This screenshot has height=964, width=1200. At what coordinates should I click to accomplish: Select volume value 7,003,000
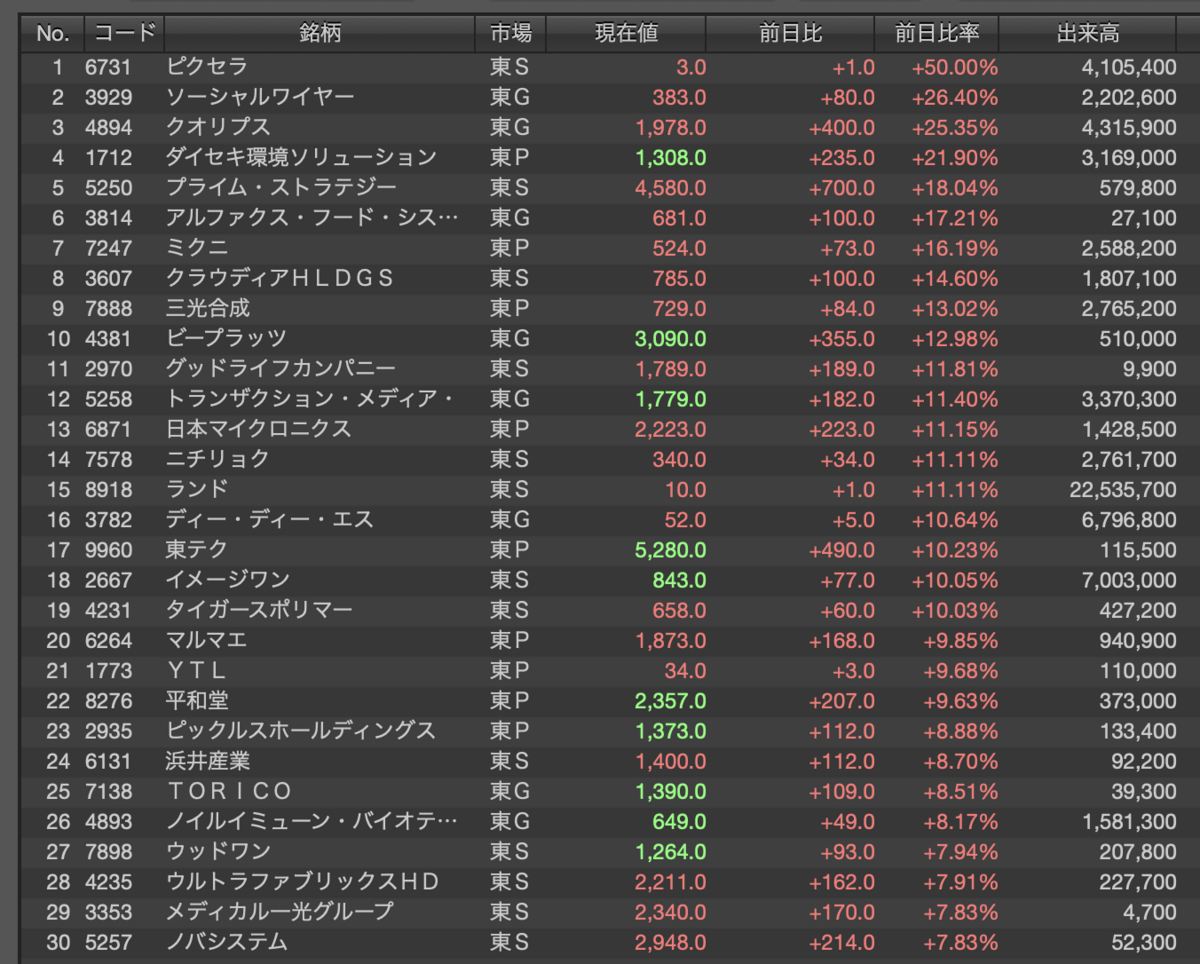tap(1129, 579)
